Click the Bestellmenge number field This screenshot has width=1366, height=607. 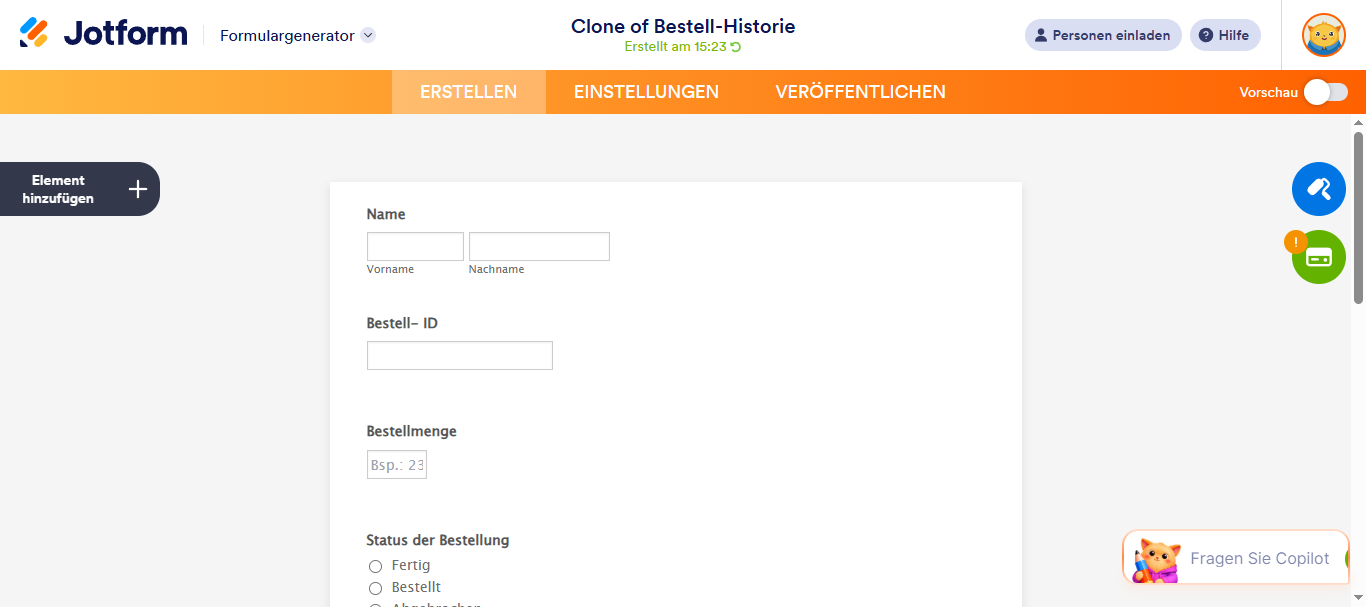pyautogui.click(x=397, y=465)
